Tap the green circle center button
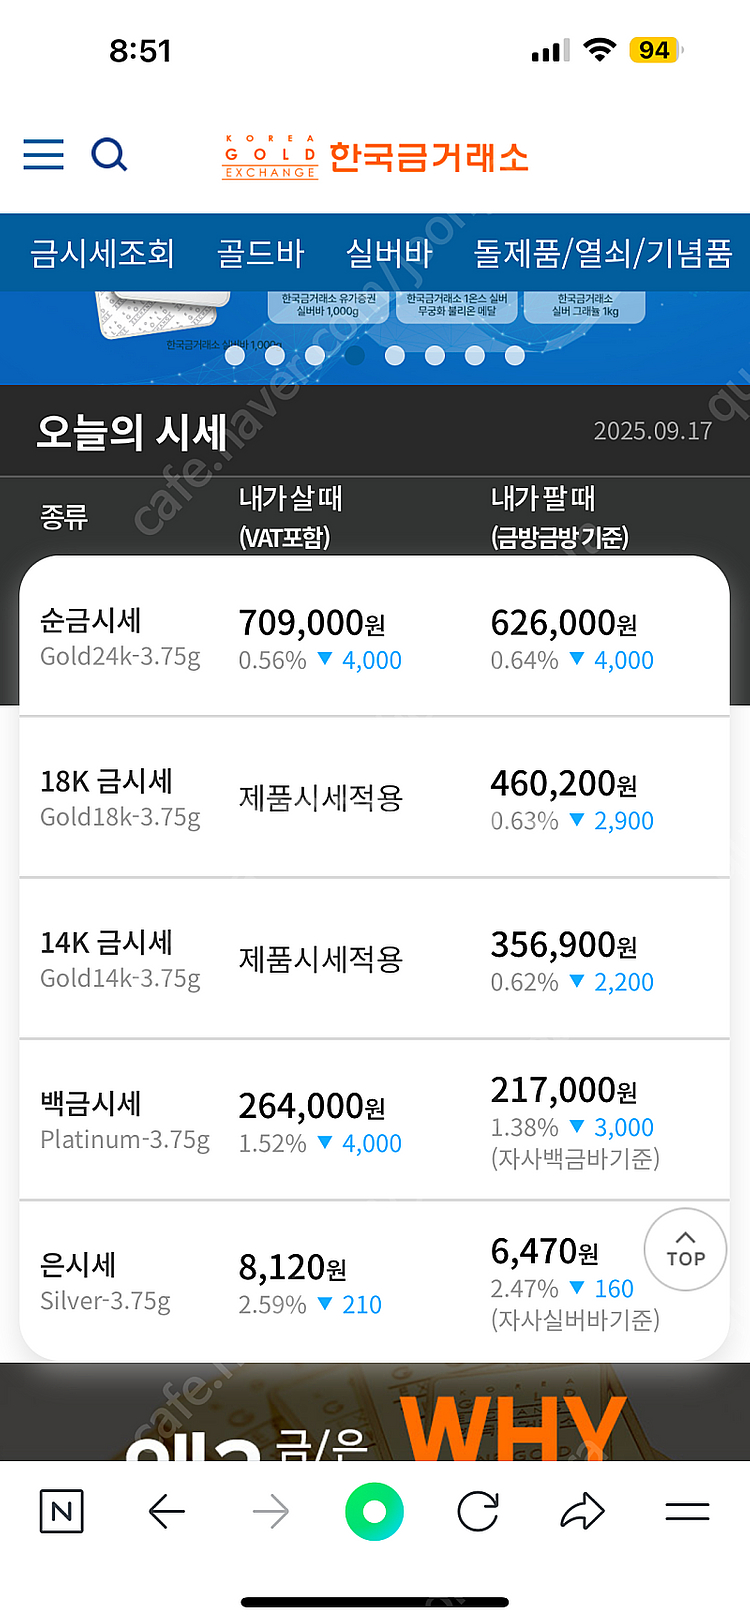 374,1511
